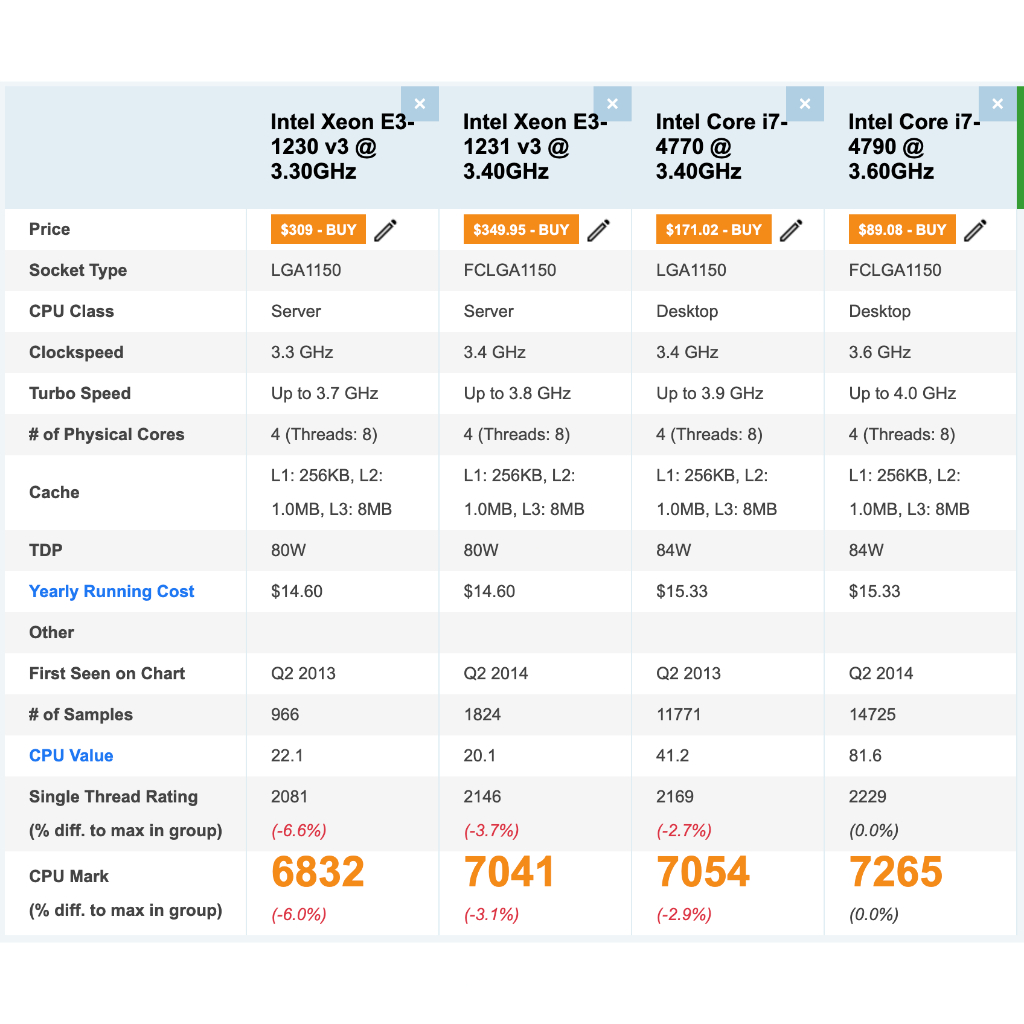Open the Intel Core i7-4770 heading
1024x1024 pixels.
pyautogui.click(x=720, y=147)
